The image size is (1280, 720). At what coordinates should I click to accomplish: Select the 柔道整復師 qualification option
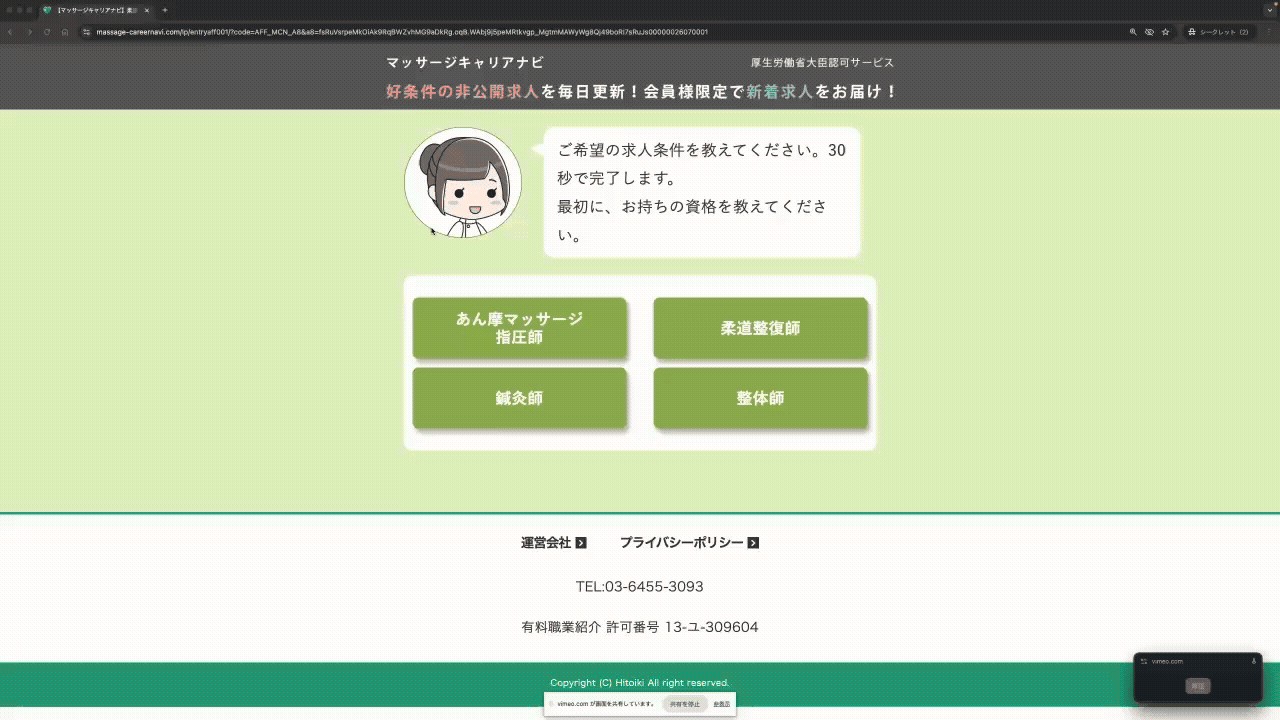760,328
